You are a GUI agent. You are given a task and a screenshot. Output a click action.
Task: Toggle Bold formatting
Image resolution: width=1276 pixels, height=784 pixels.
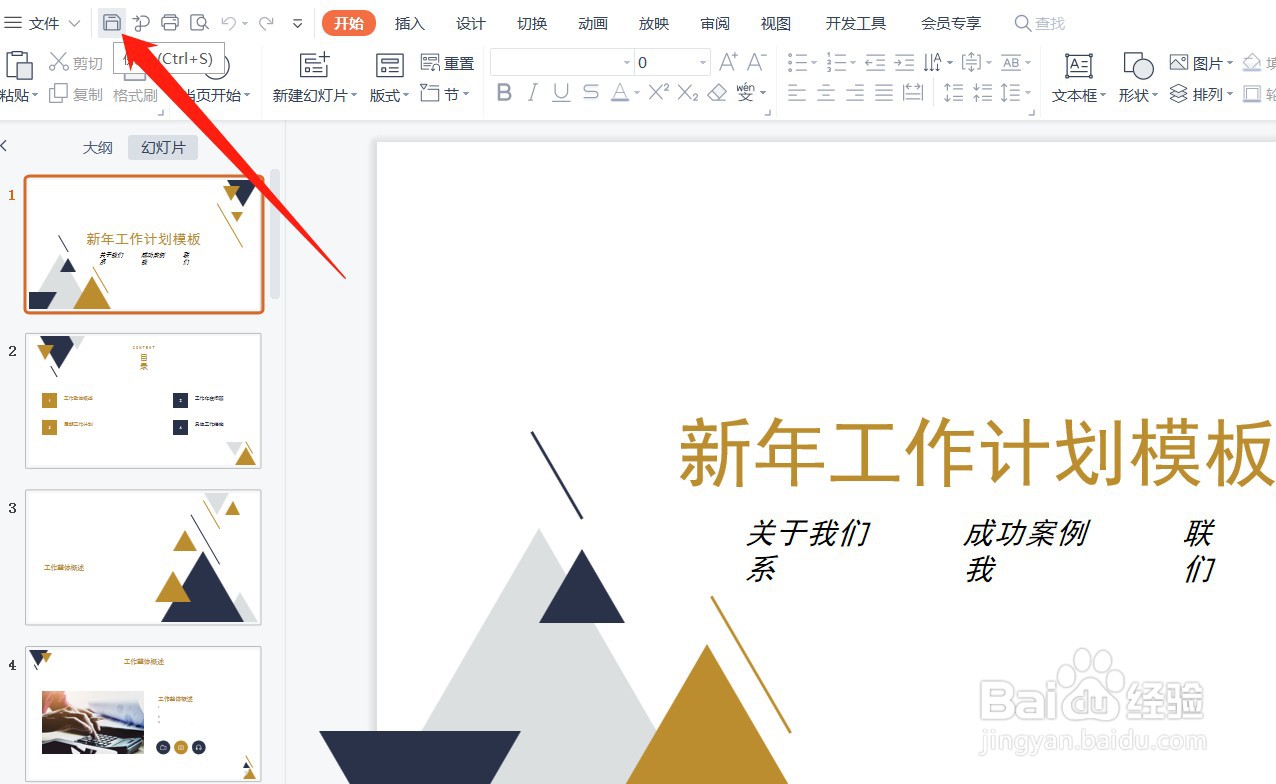pos(504,93)
